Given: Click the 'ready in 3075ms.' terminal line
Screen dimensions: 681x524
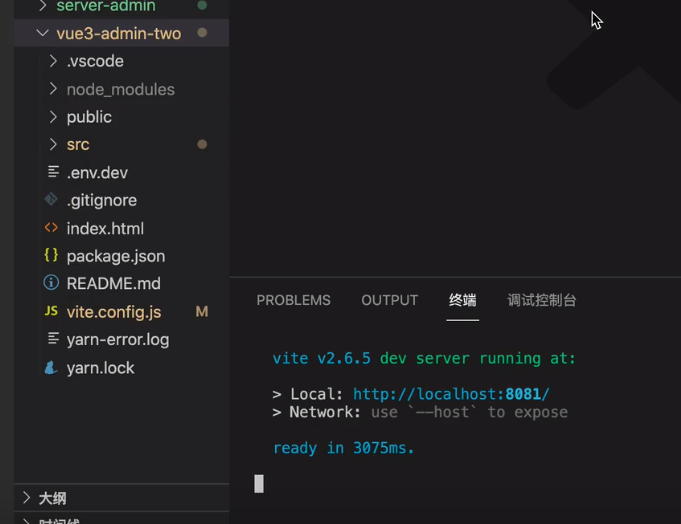Looking at the screenshot, I should point(344,448).
